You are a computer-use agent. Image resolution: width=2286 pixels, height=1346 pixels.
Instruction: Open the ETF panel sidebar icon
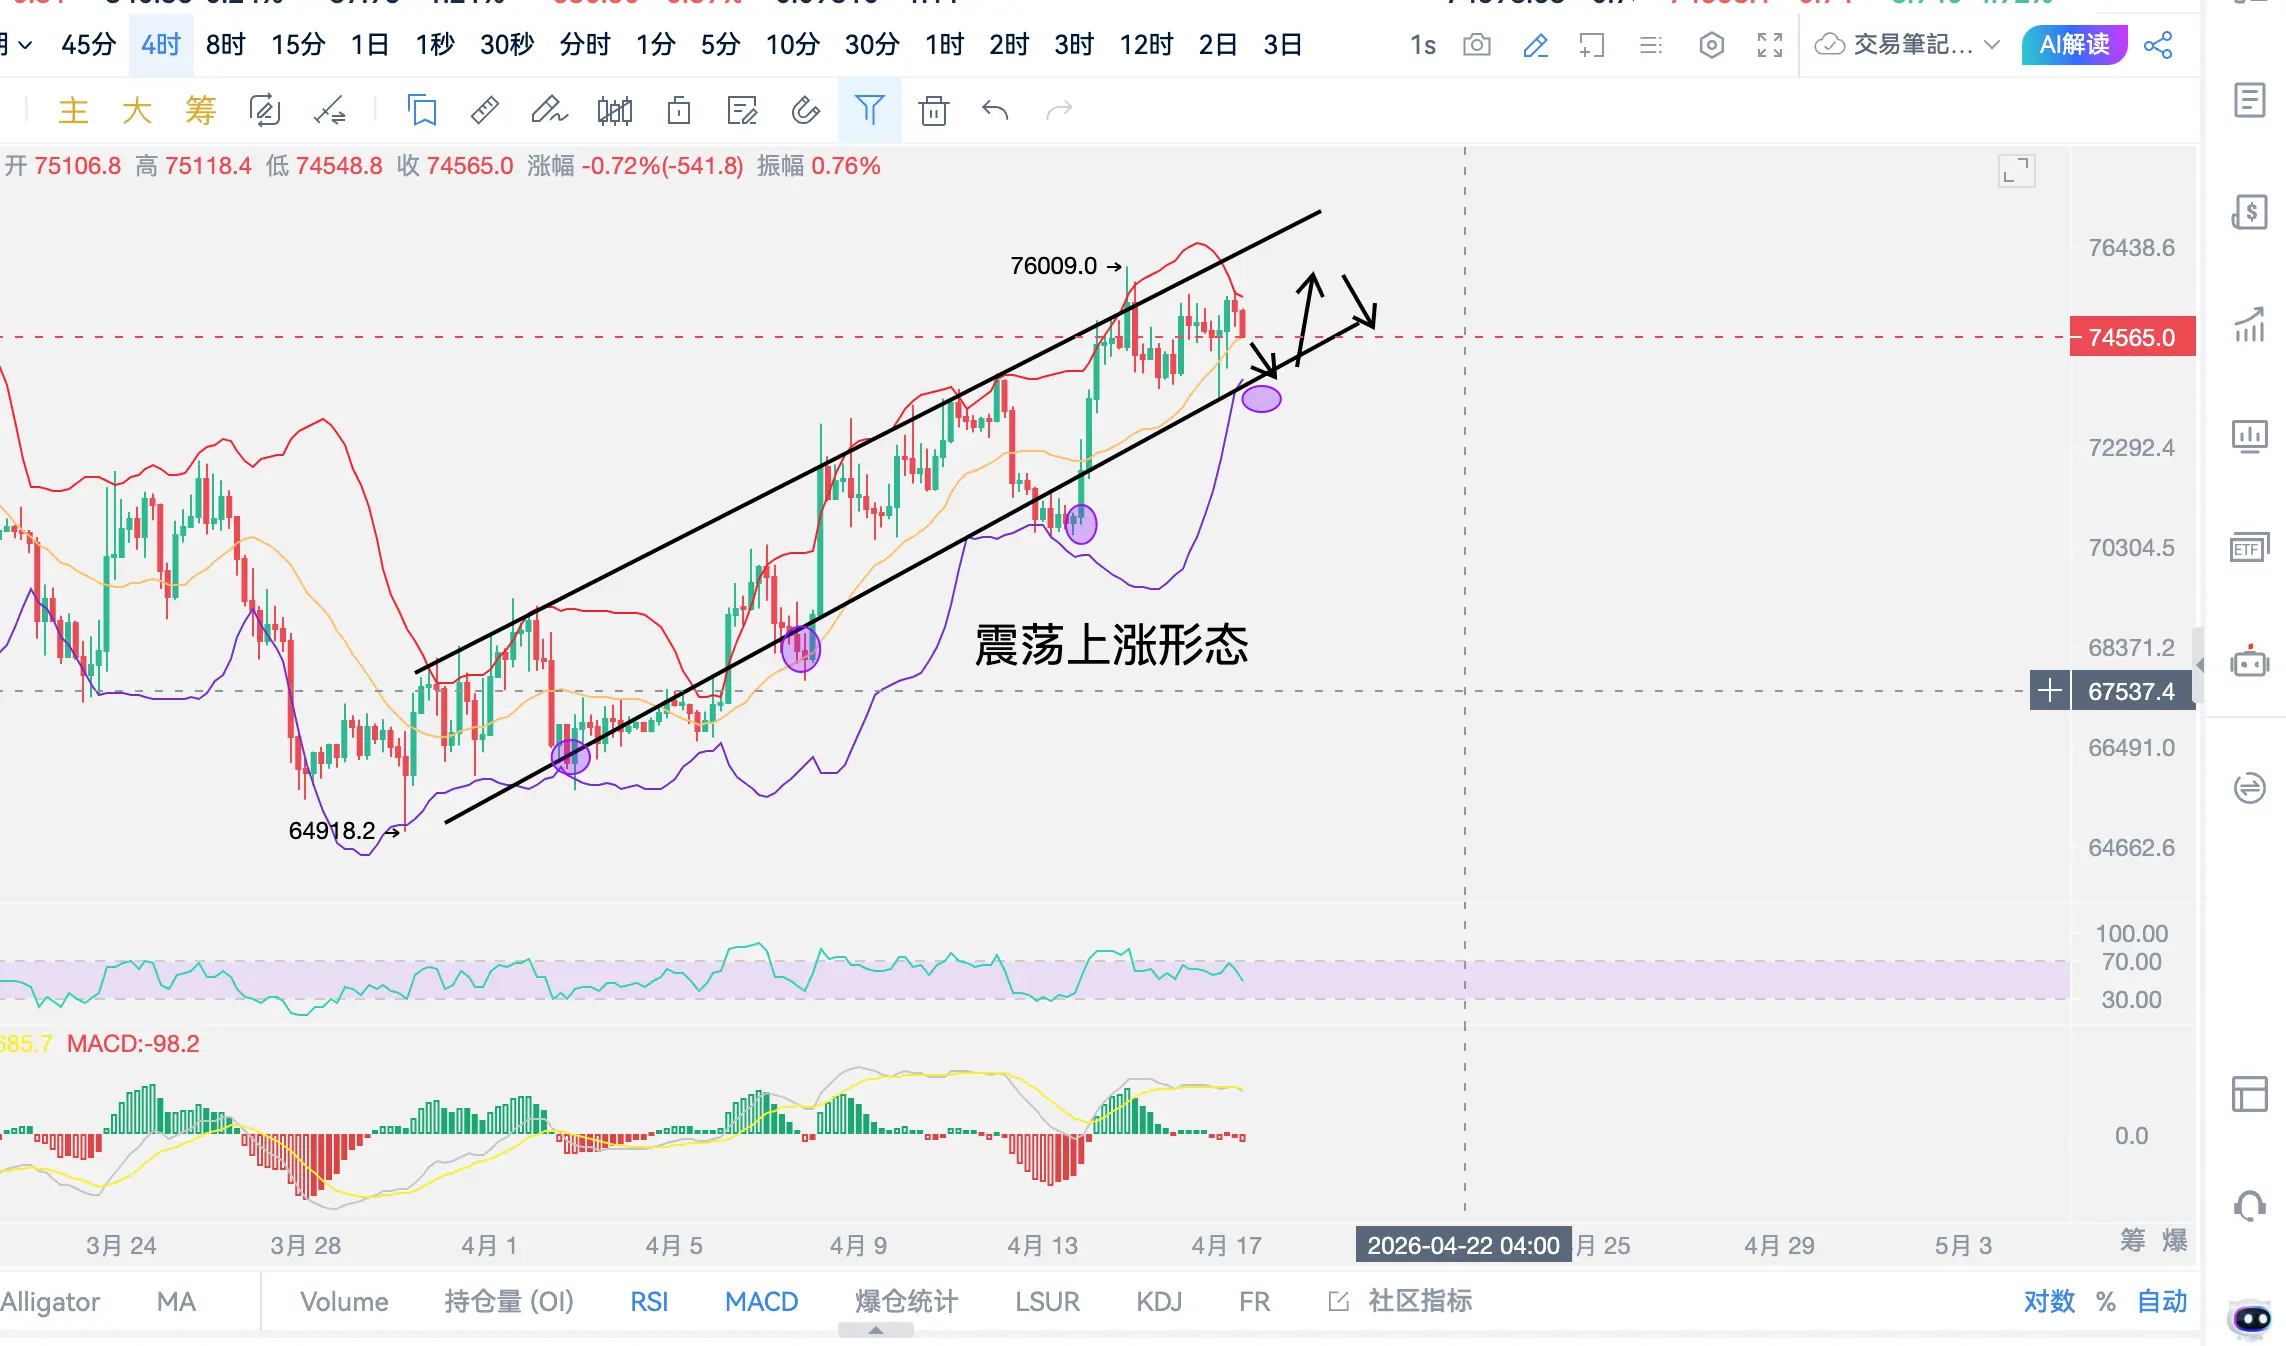2249,548
